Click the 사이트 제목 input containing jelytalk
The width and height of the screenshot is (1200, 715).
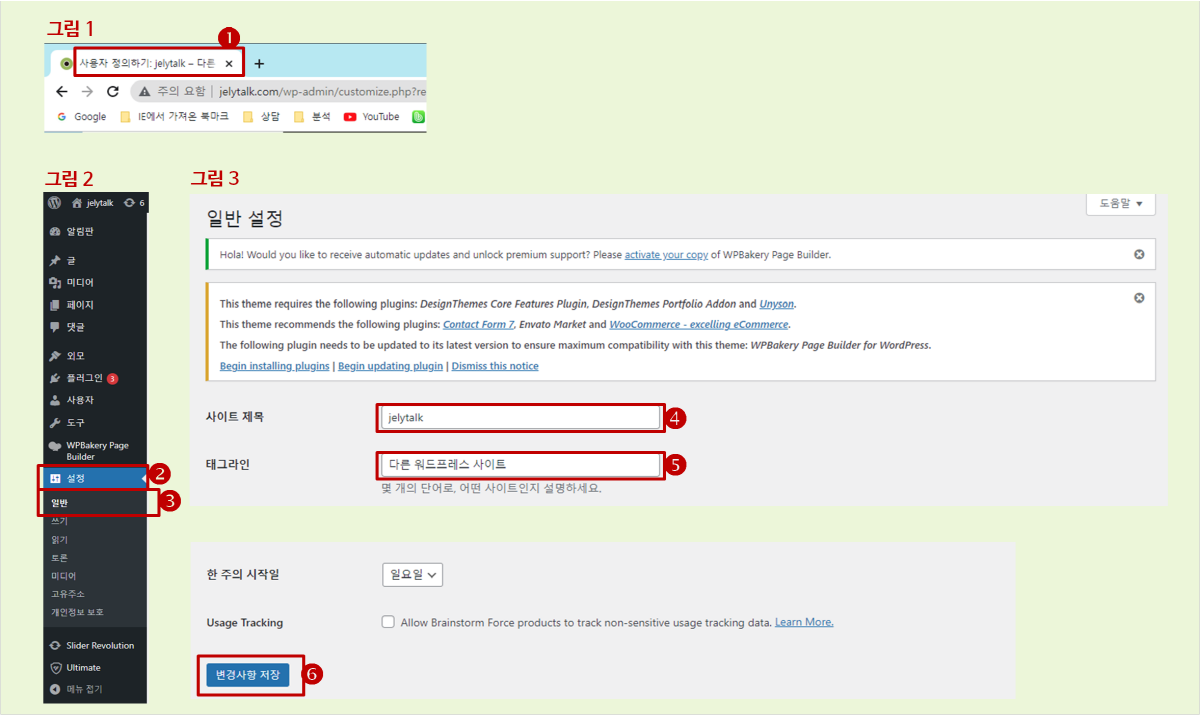tap(518, 418)
